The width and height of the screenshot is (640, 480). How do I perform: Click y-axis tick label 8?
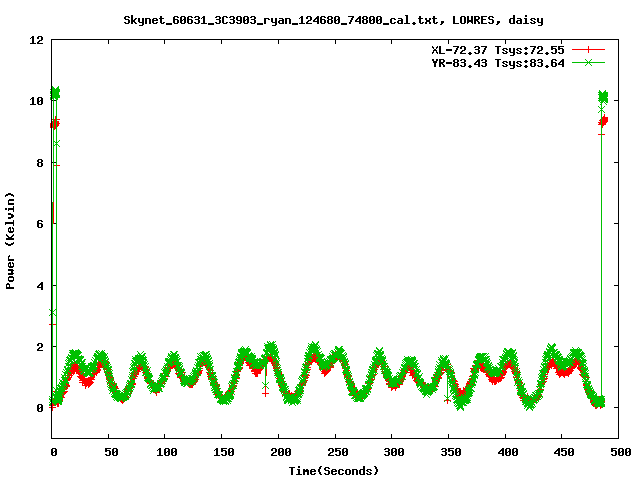click(40, 163)
